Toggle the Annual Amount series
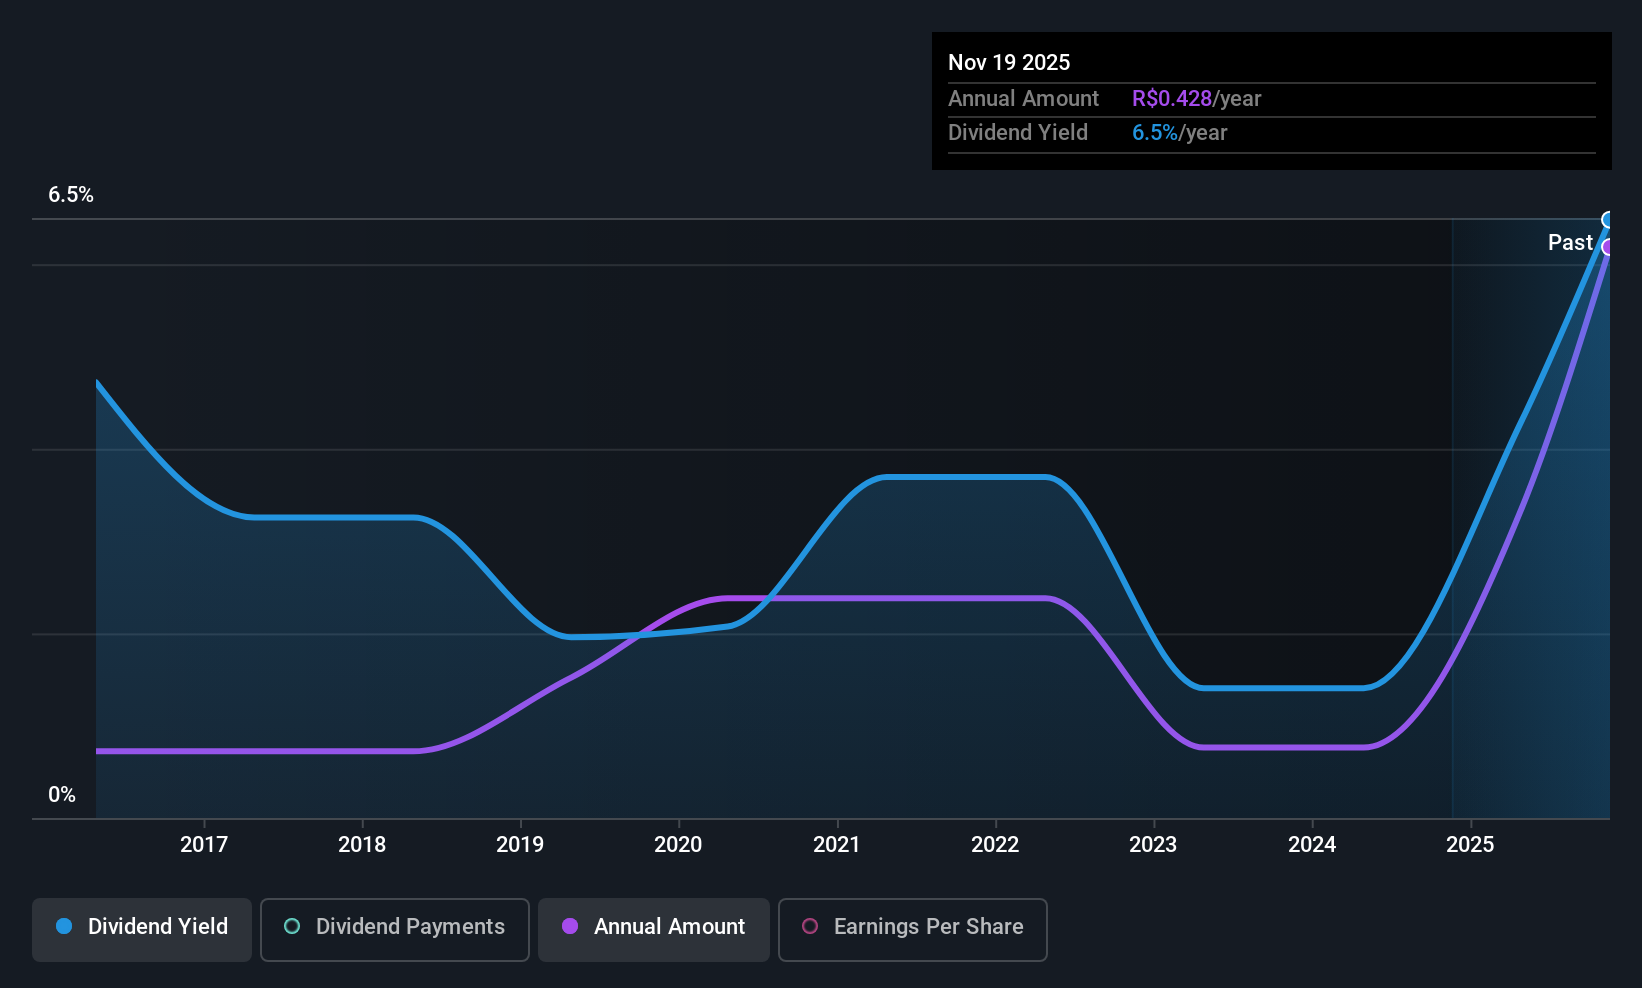This screenshot has width=1642, height=988. pos(654,929)
